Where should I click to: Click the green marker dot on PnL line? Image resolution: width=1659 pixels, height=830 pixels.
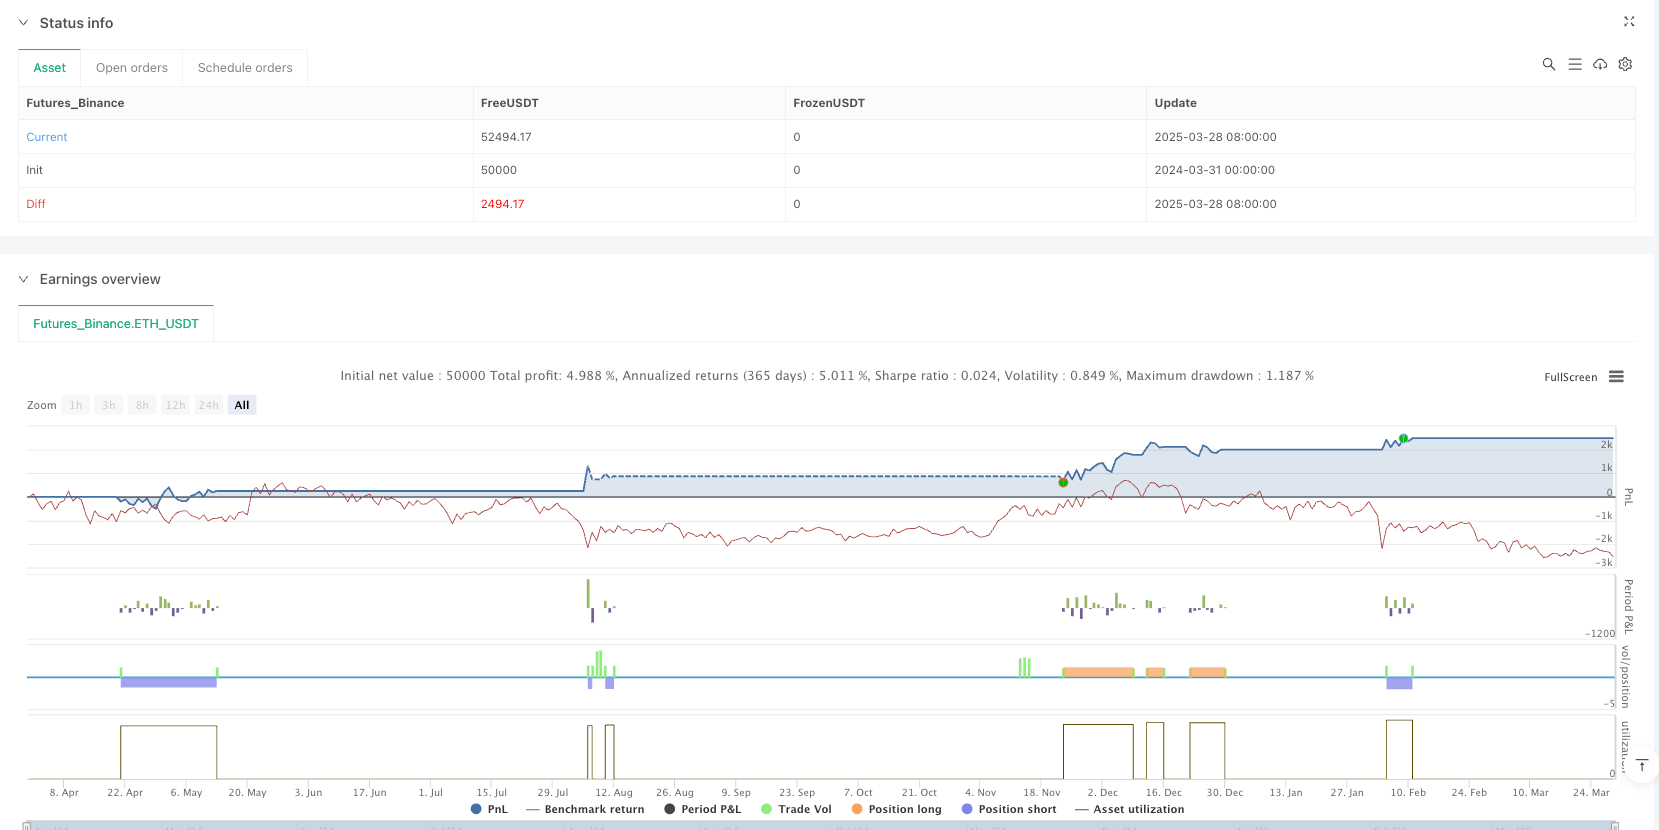[1403, 439]
